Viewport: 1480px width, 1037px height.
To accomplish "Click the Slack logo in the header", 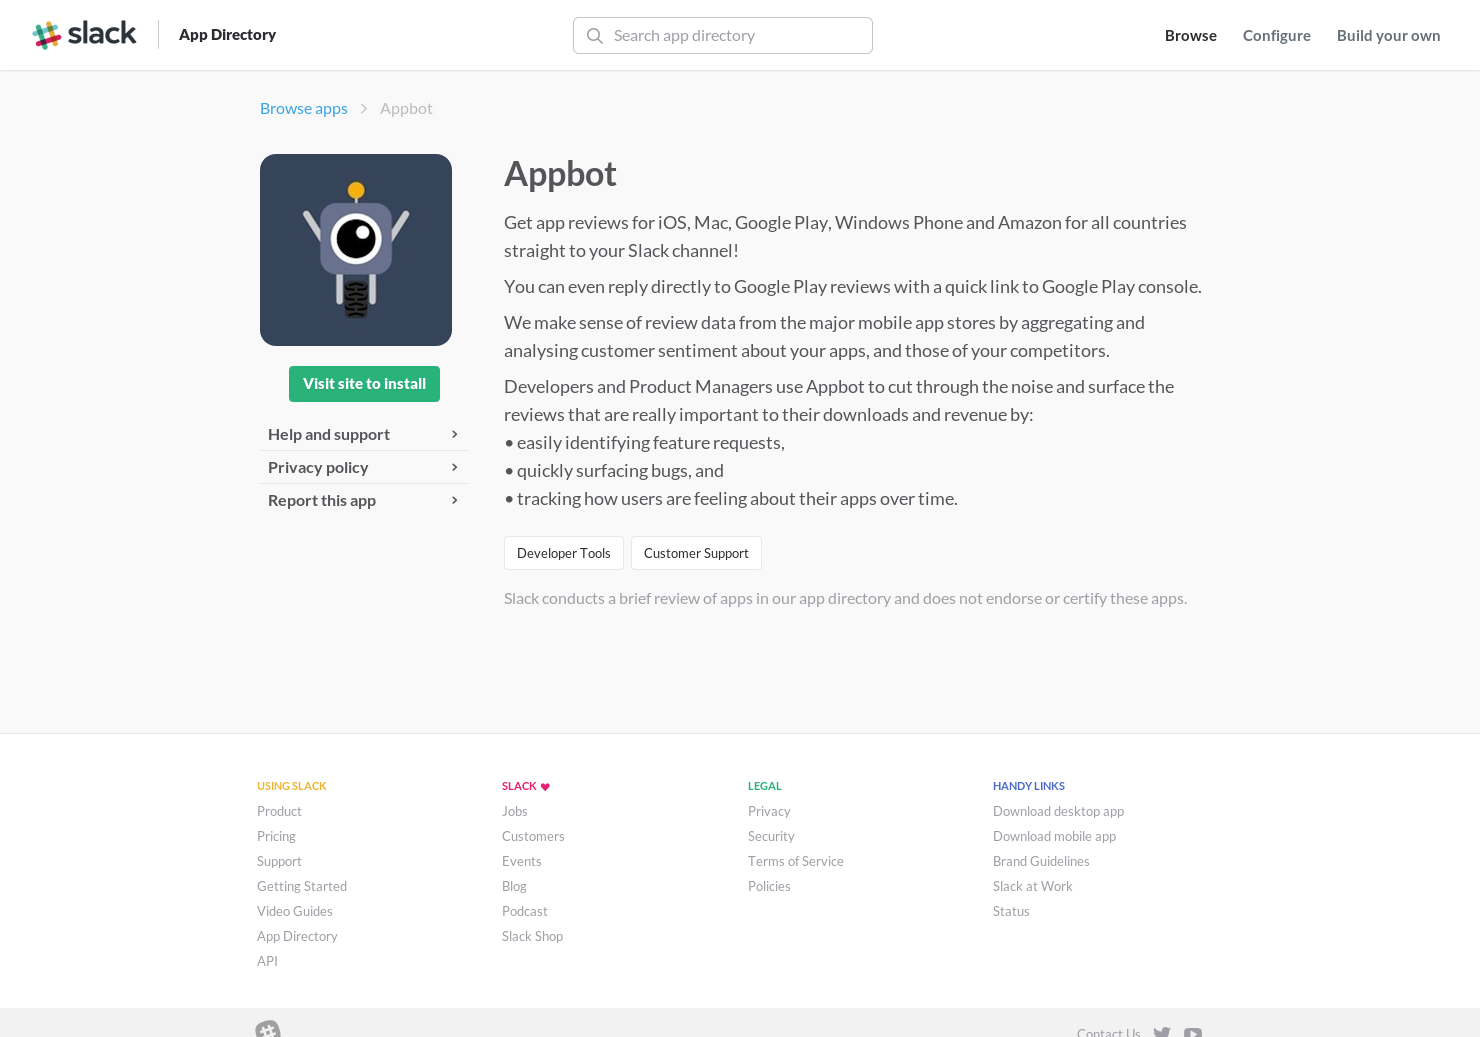I will click(84, 34).
